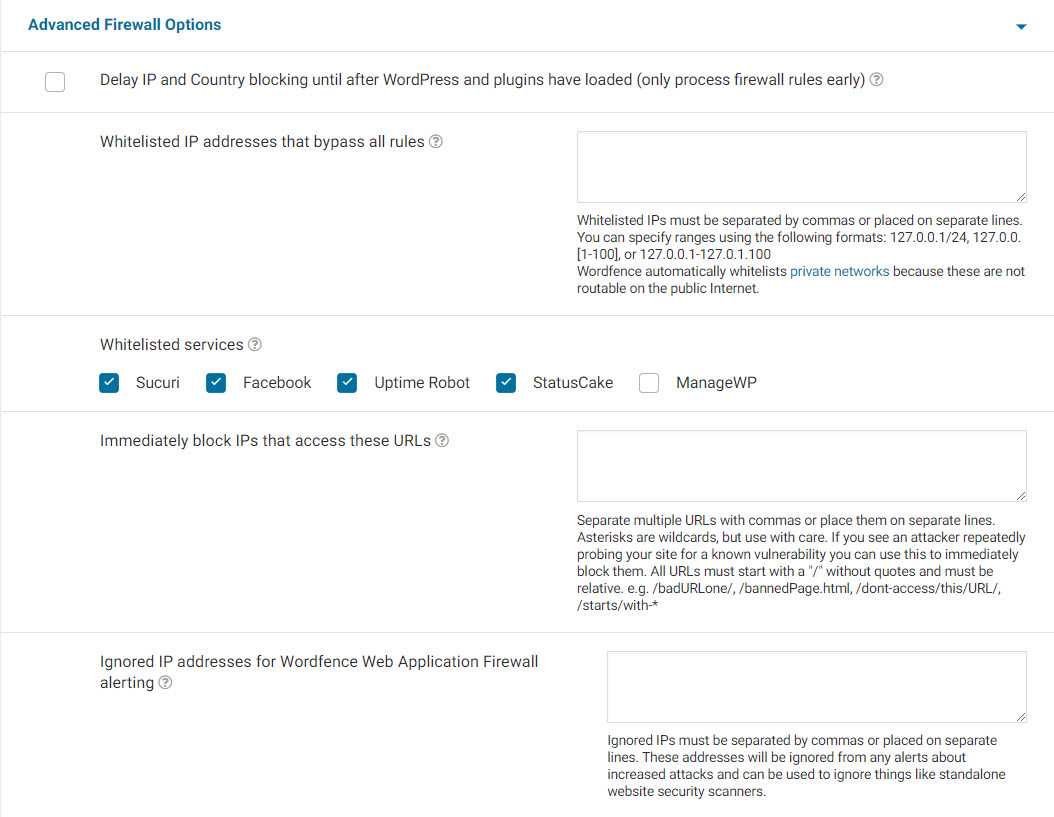
Task: Click the Whitelisted IP addresses text box
Action: coord(801,167)
